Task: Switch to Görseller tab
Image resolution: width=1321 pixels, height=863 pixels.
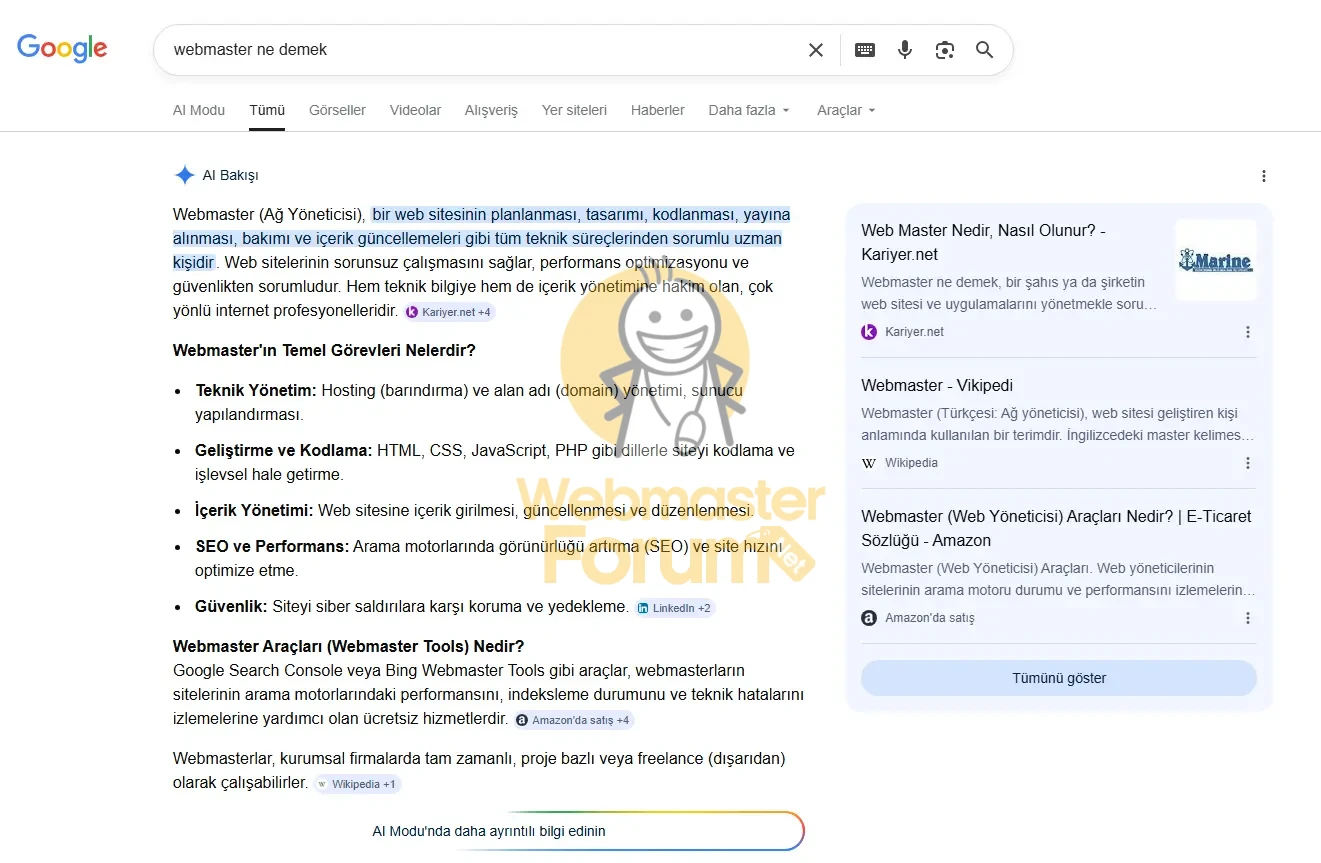Action: pyautogui.click(x=337, y=110)
